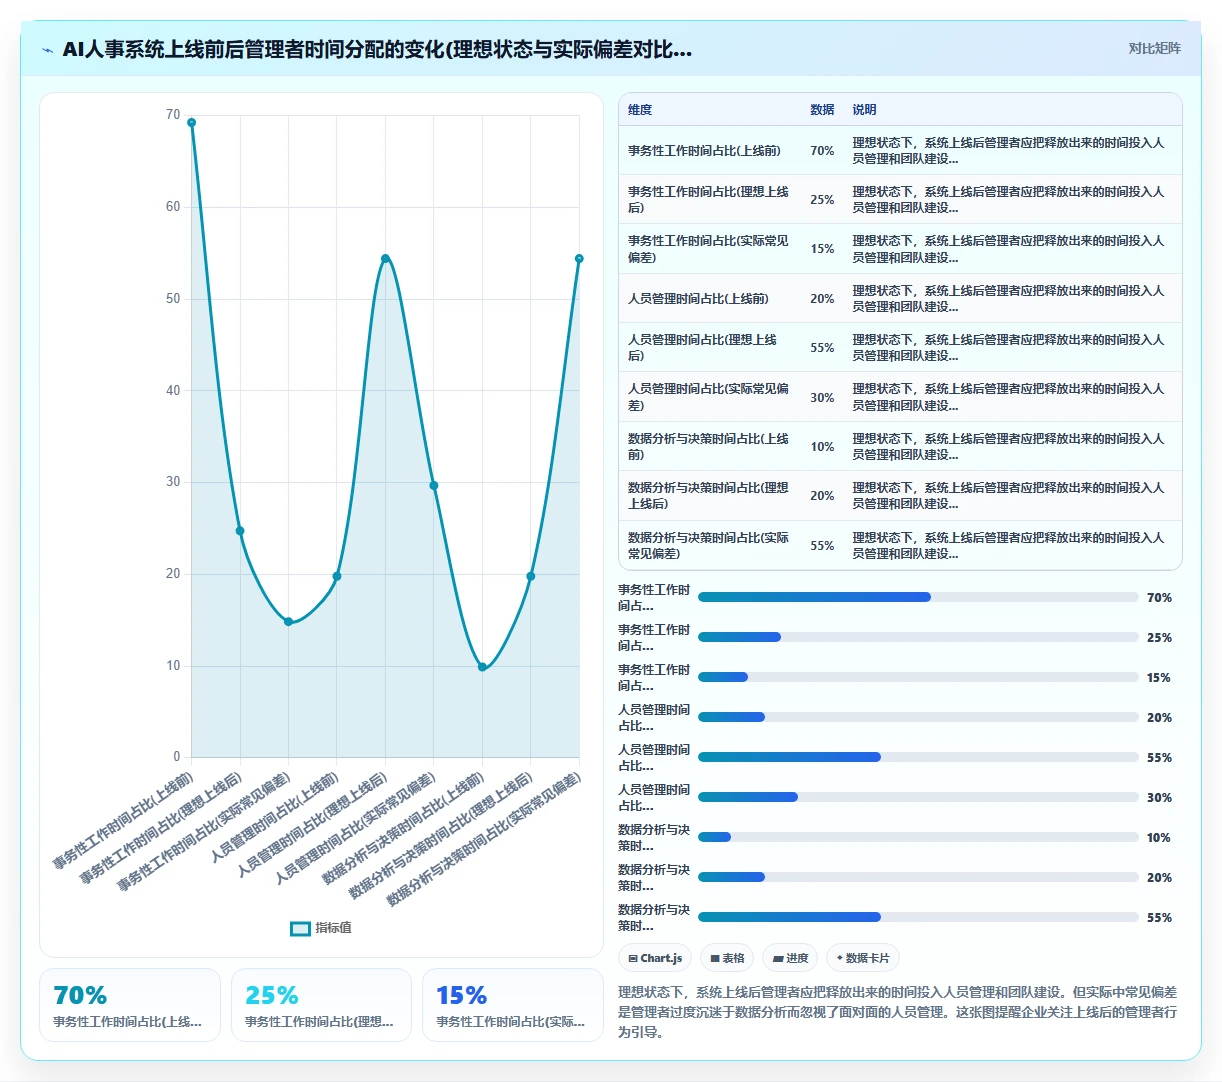This screenshot has height=1082, width=1222.
Task: Click table row 事务性工作时间占比(上线前)
Action: (900, 150)
